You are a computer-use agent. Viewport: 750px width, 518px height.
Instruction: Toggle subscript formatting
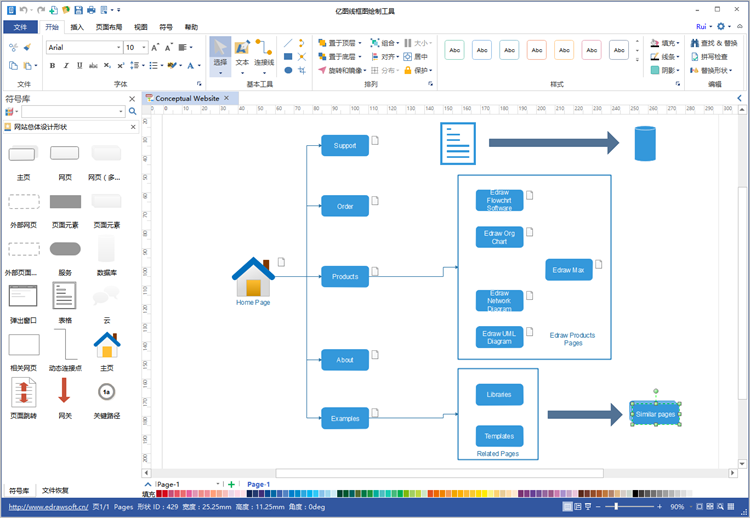tap(107, 66)
